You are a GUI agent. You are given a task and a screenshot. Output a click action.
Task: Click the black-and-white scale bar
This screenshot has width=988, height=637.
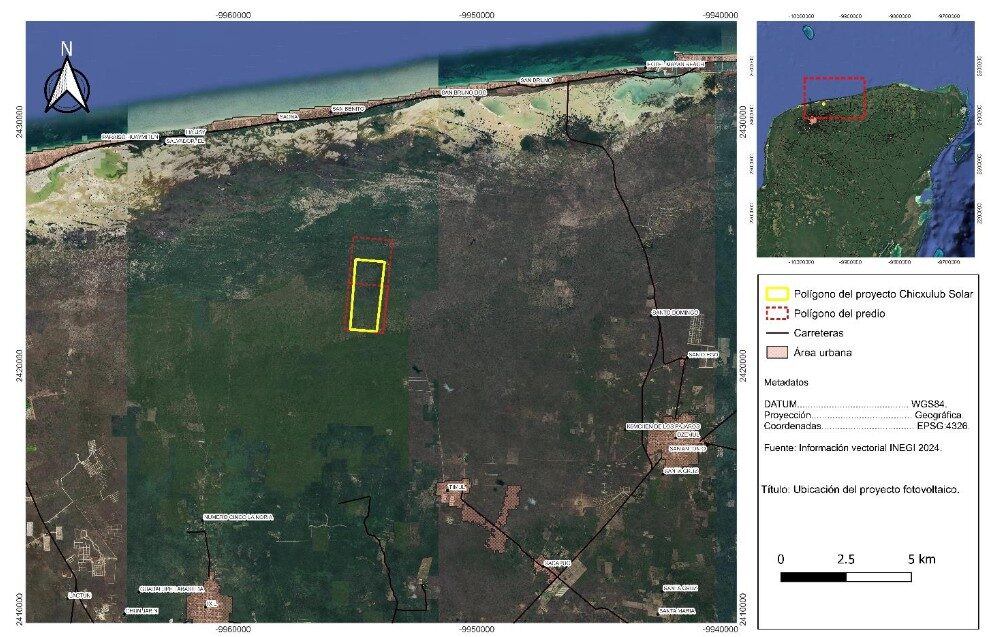tap(845, 577)
